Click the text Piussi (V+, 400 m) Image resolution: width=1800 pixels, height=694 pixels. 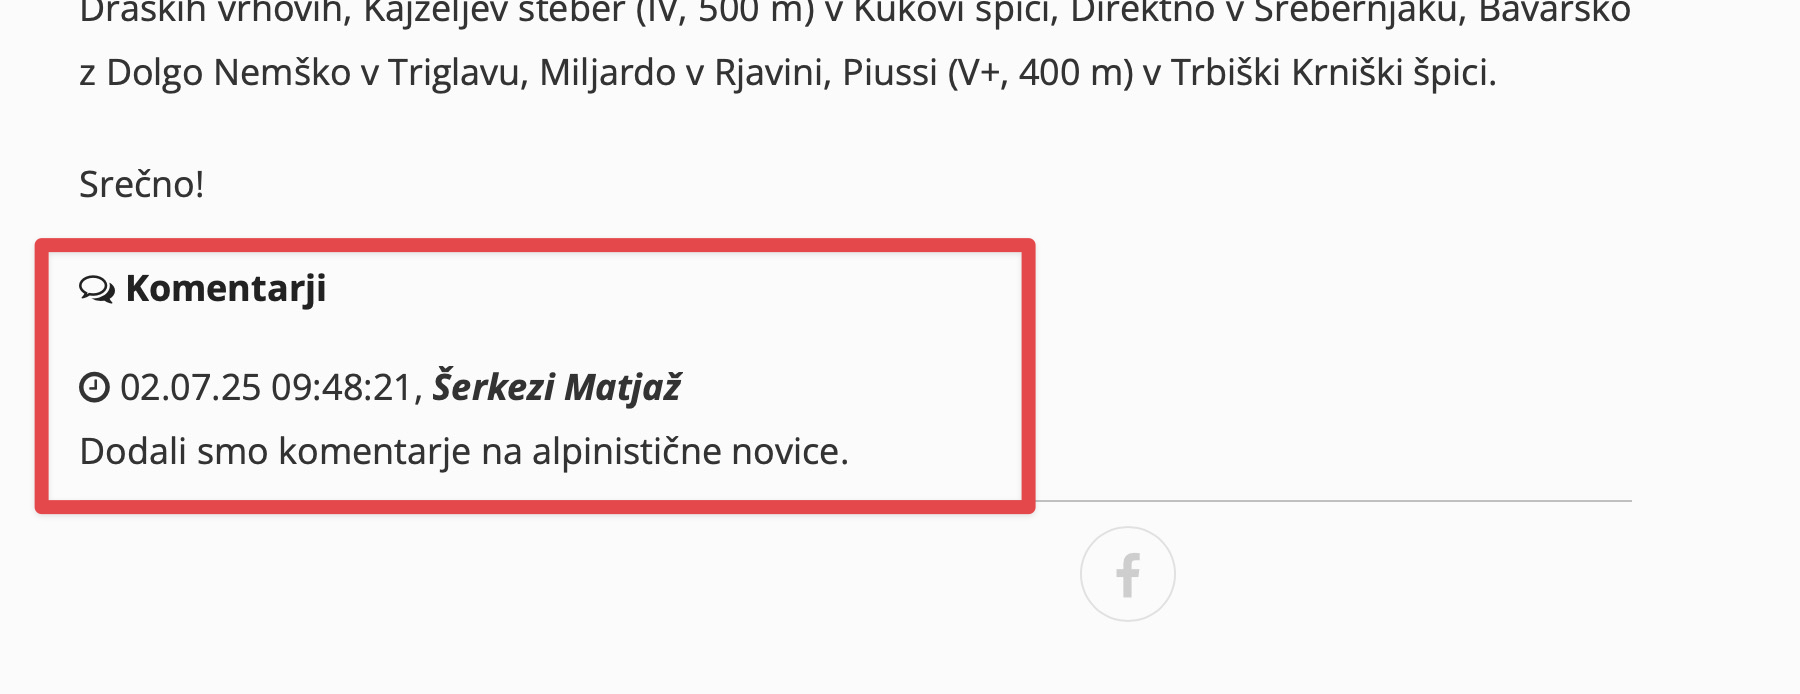988,73
